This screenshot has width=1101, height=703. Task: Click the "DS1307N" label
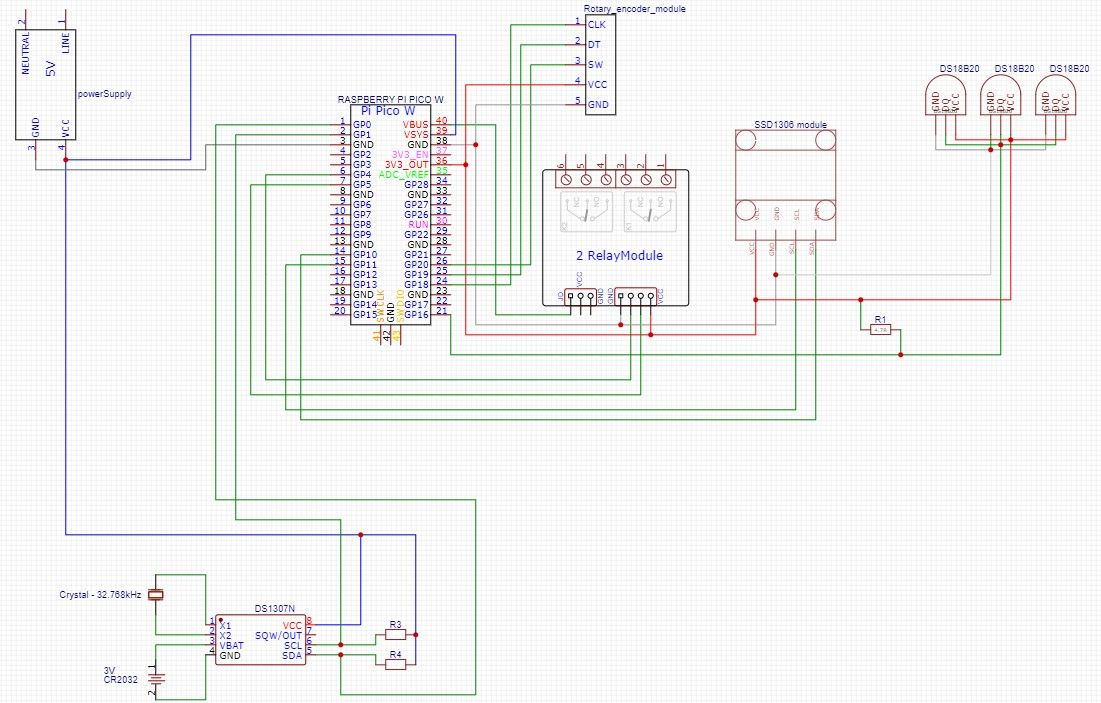pyautogui.click(x=275, y=609)
